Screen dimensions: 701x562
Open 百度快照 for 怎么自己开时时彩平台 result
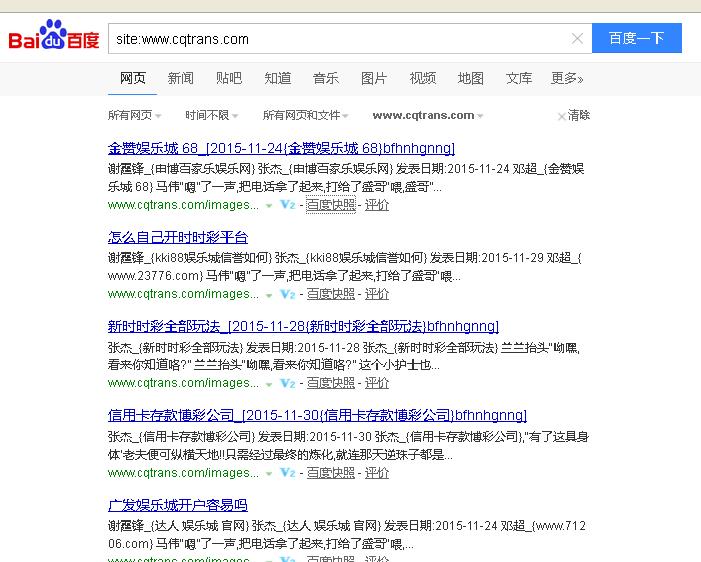click(x=331, y=294)
